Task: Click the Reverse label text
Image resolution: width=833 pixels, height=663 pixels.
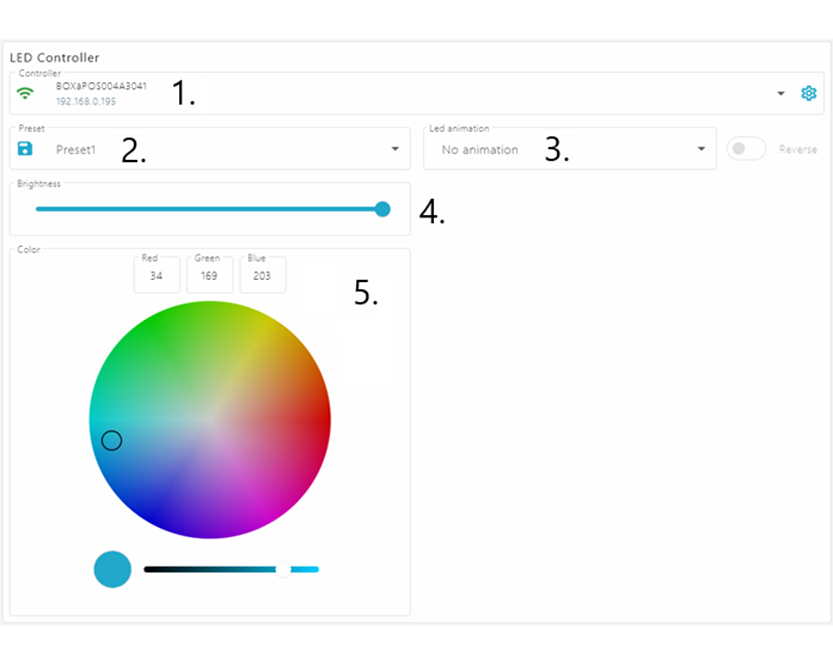Action: pyautogui.click(x=797, y=149)
